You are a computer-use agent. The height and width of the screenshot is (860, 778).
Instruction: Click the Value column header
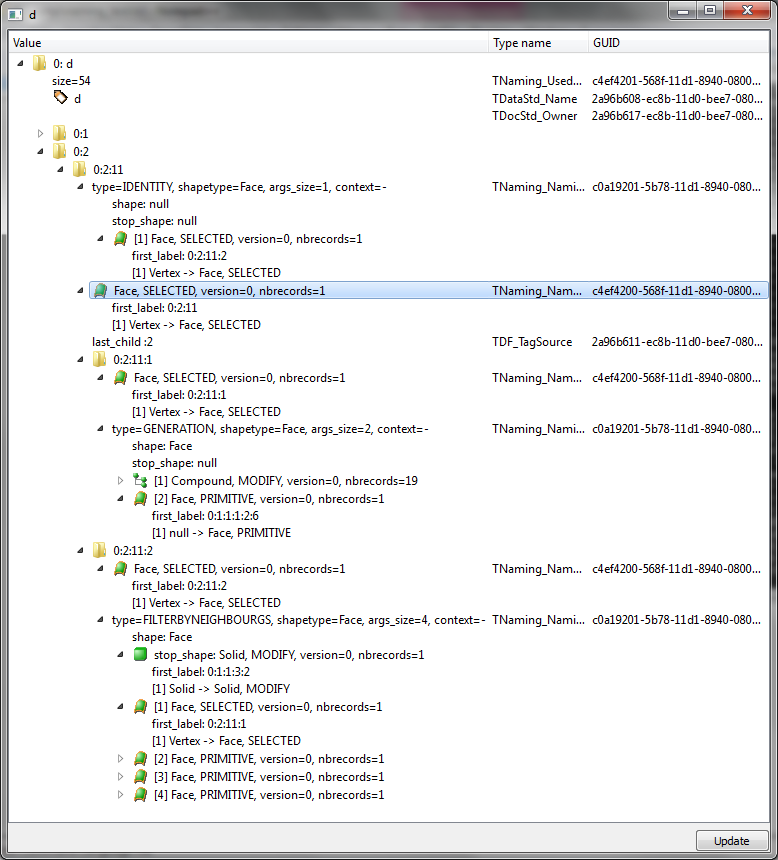249,43
